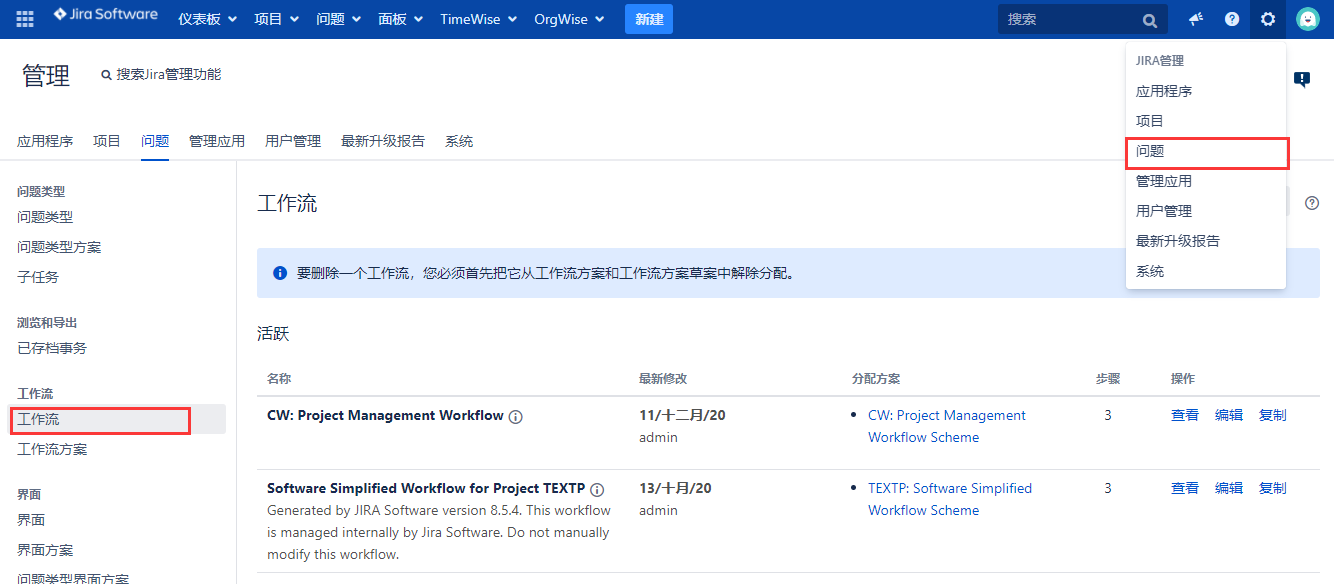The width and height of the screenshot is (1334, 584).
Task: Open the TimeWise dropdown menu
Action: (478, 19)
